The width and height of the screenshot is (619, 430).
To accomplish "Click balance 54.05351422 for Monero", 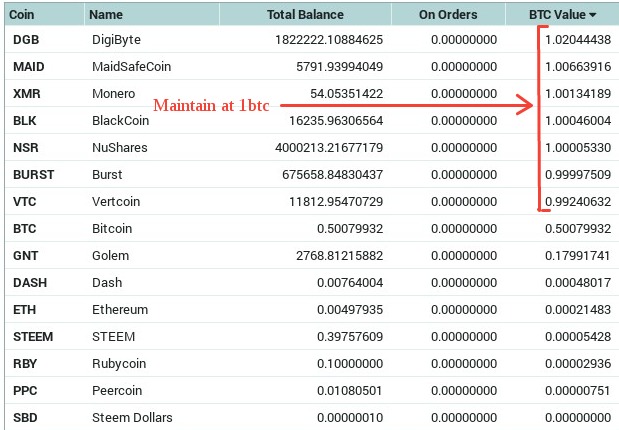I will [x=346, y=94].
